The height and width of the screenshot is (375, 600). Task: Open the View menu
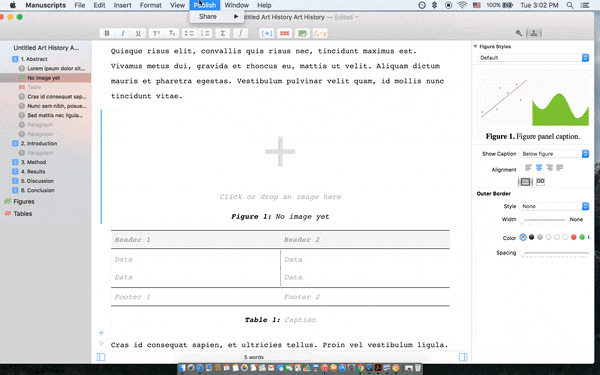(177, 5)
